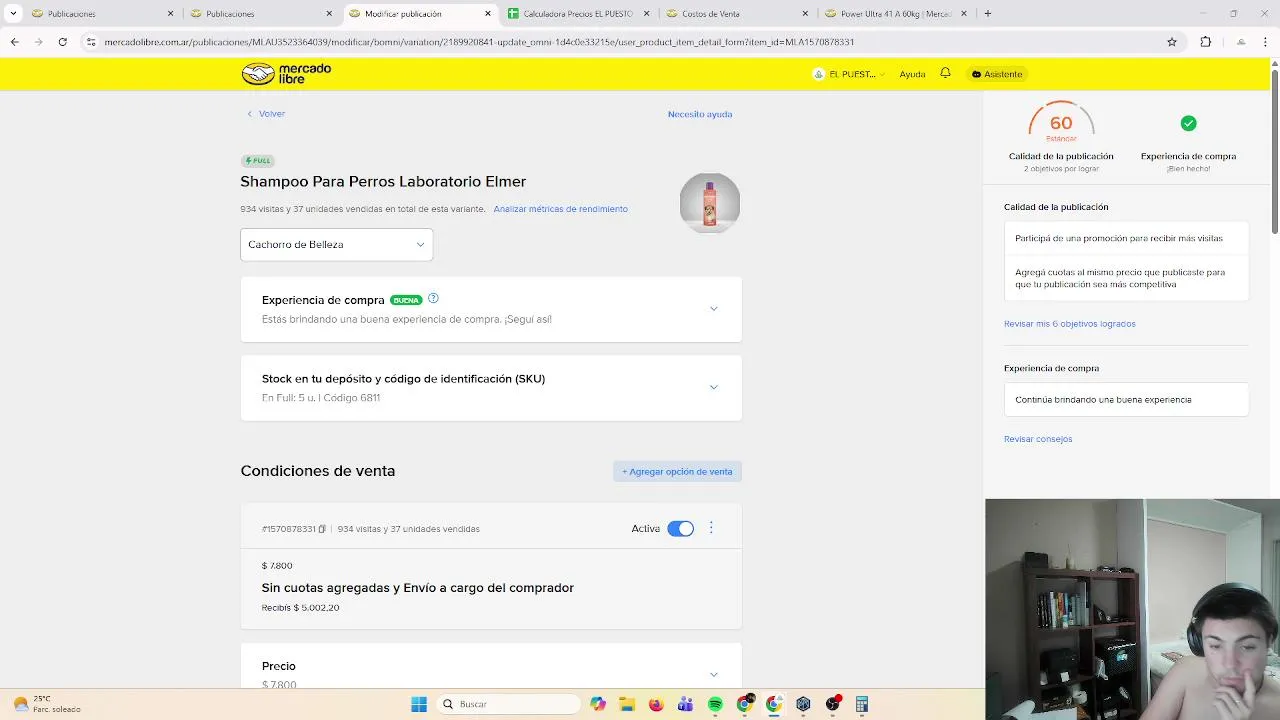Open Spotify from the taskbar
1280x720 pixels.
[x=715, y=704]
